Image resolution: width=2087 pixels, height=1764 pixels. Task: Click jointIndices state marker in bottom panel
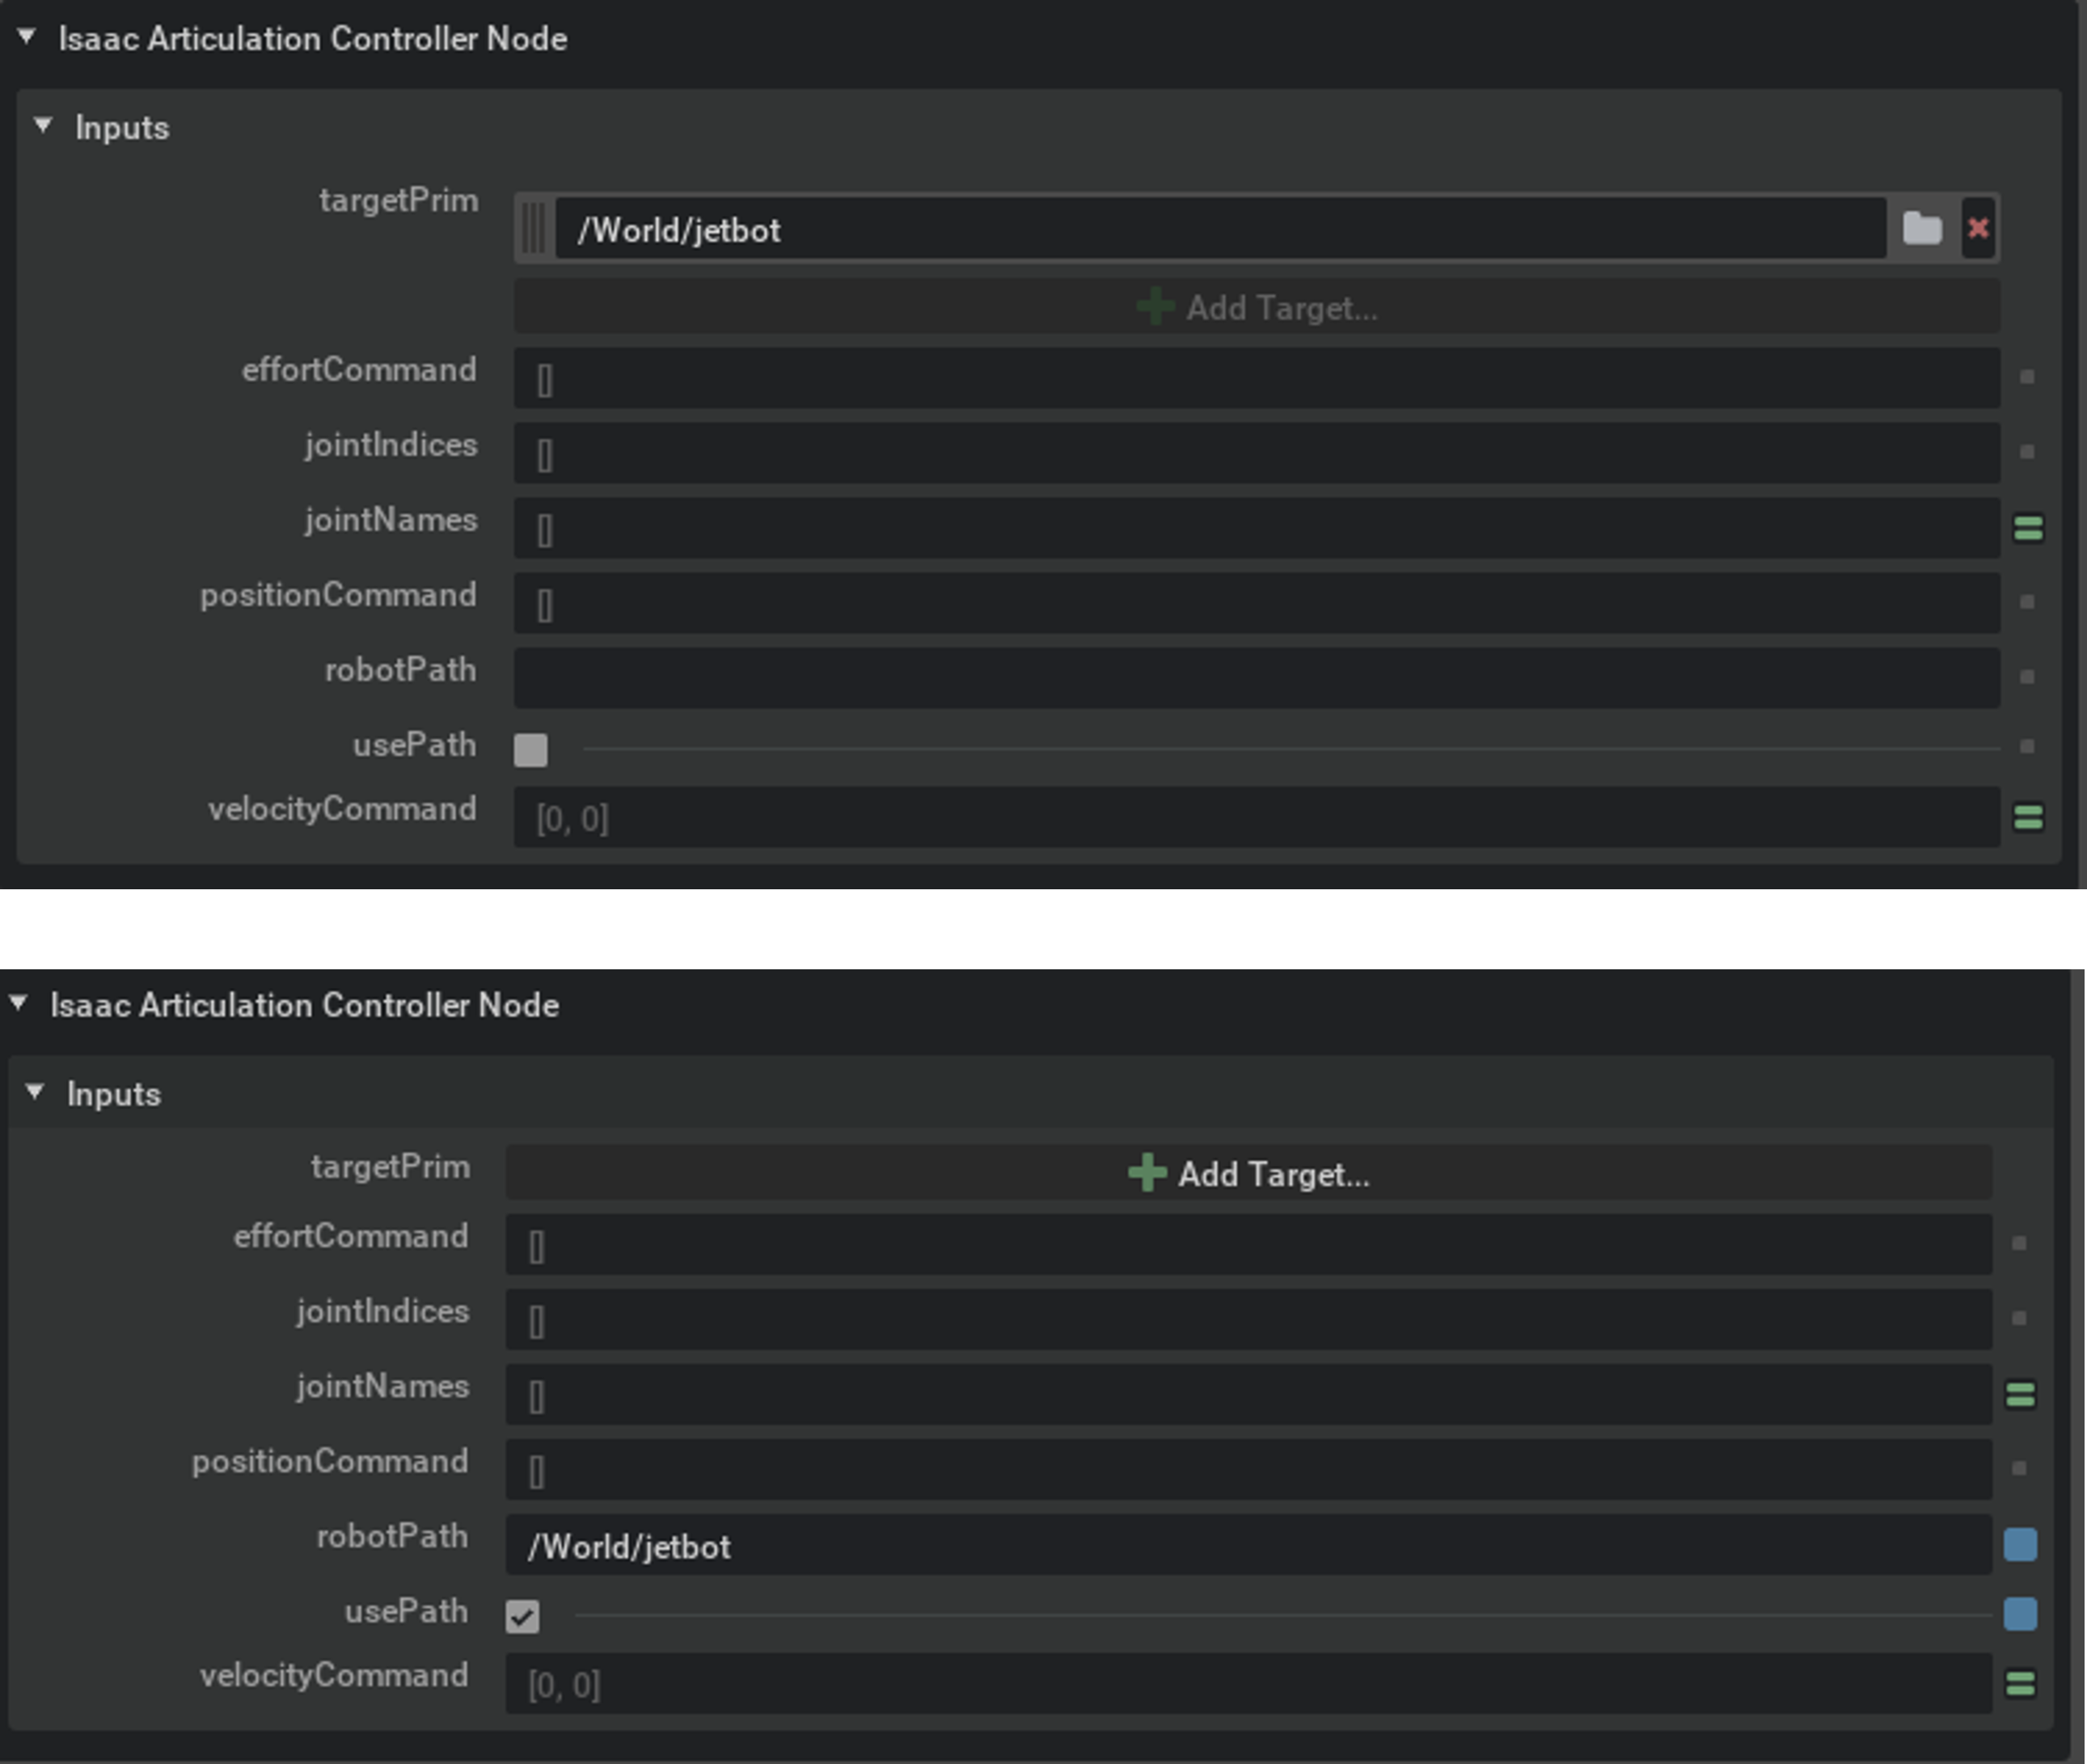pos(2019,1318)
